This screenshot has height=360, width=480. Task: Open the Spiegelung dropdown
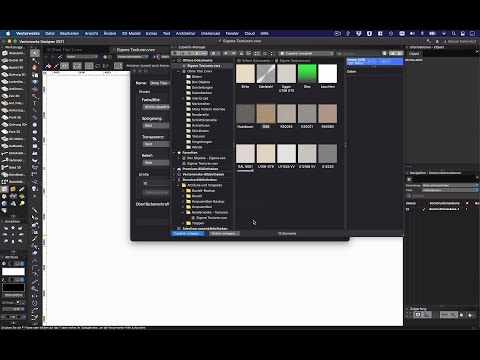coord(156,125)
